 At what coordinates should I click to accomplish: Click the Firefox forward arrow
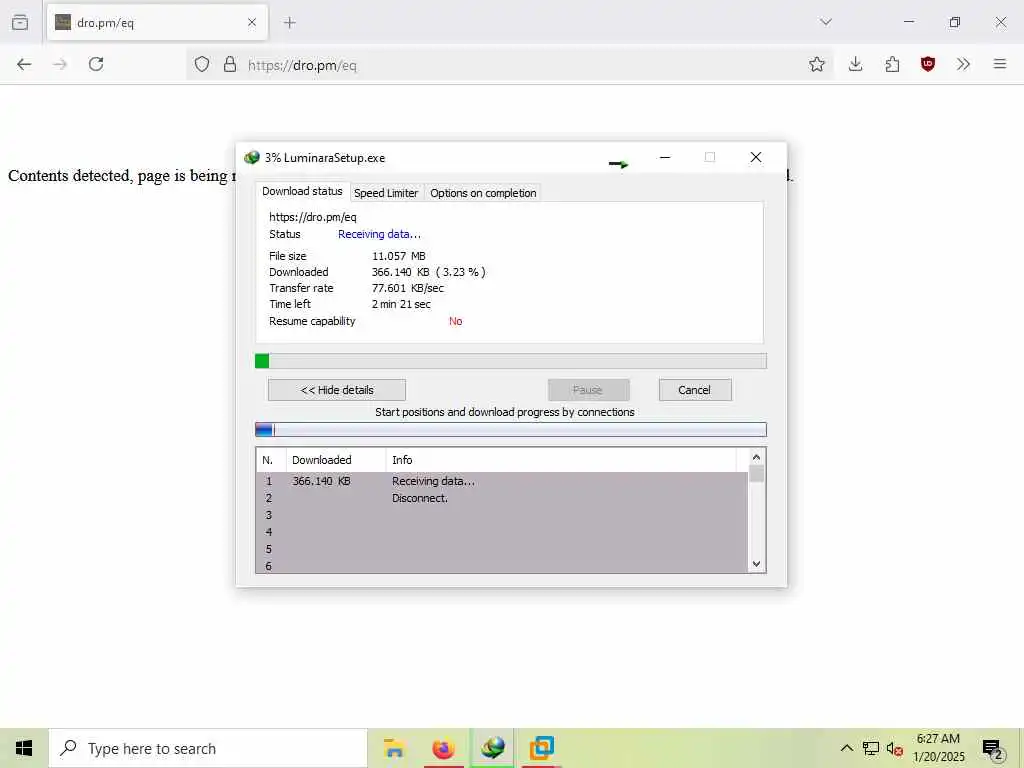pos(60,64)
